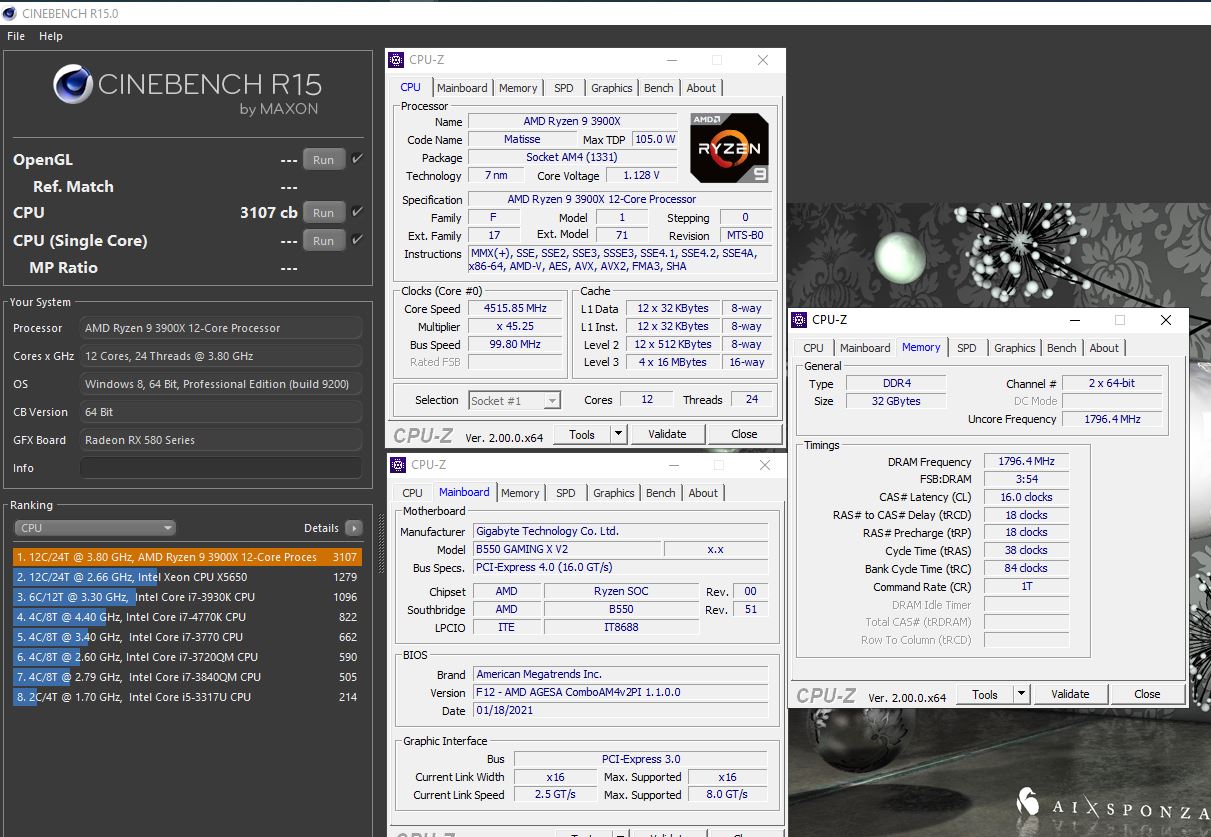Select the Core i7-3770 ranking row
This screenshot has width=1211, height=837.
187,637
